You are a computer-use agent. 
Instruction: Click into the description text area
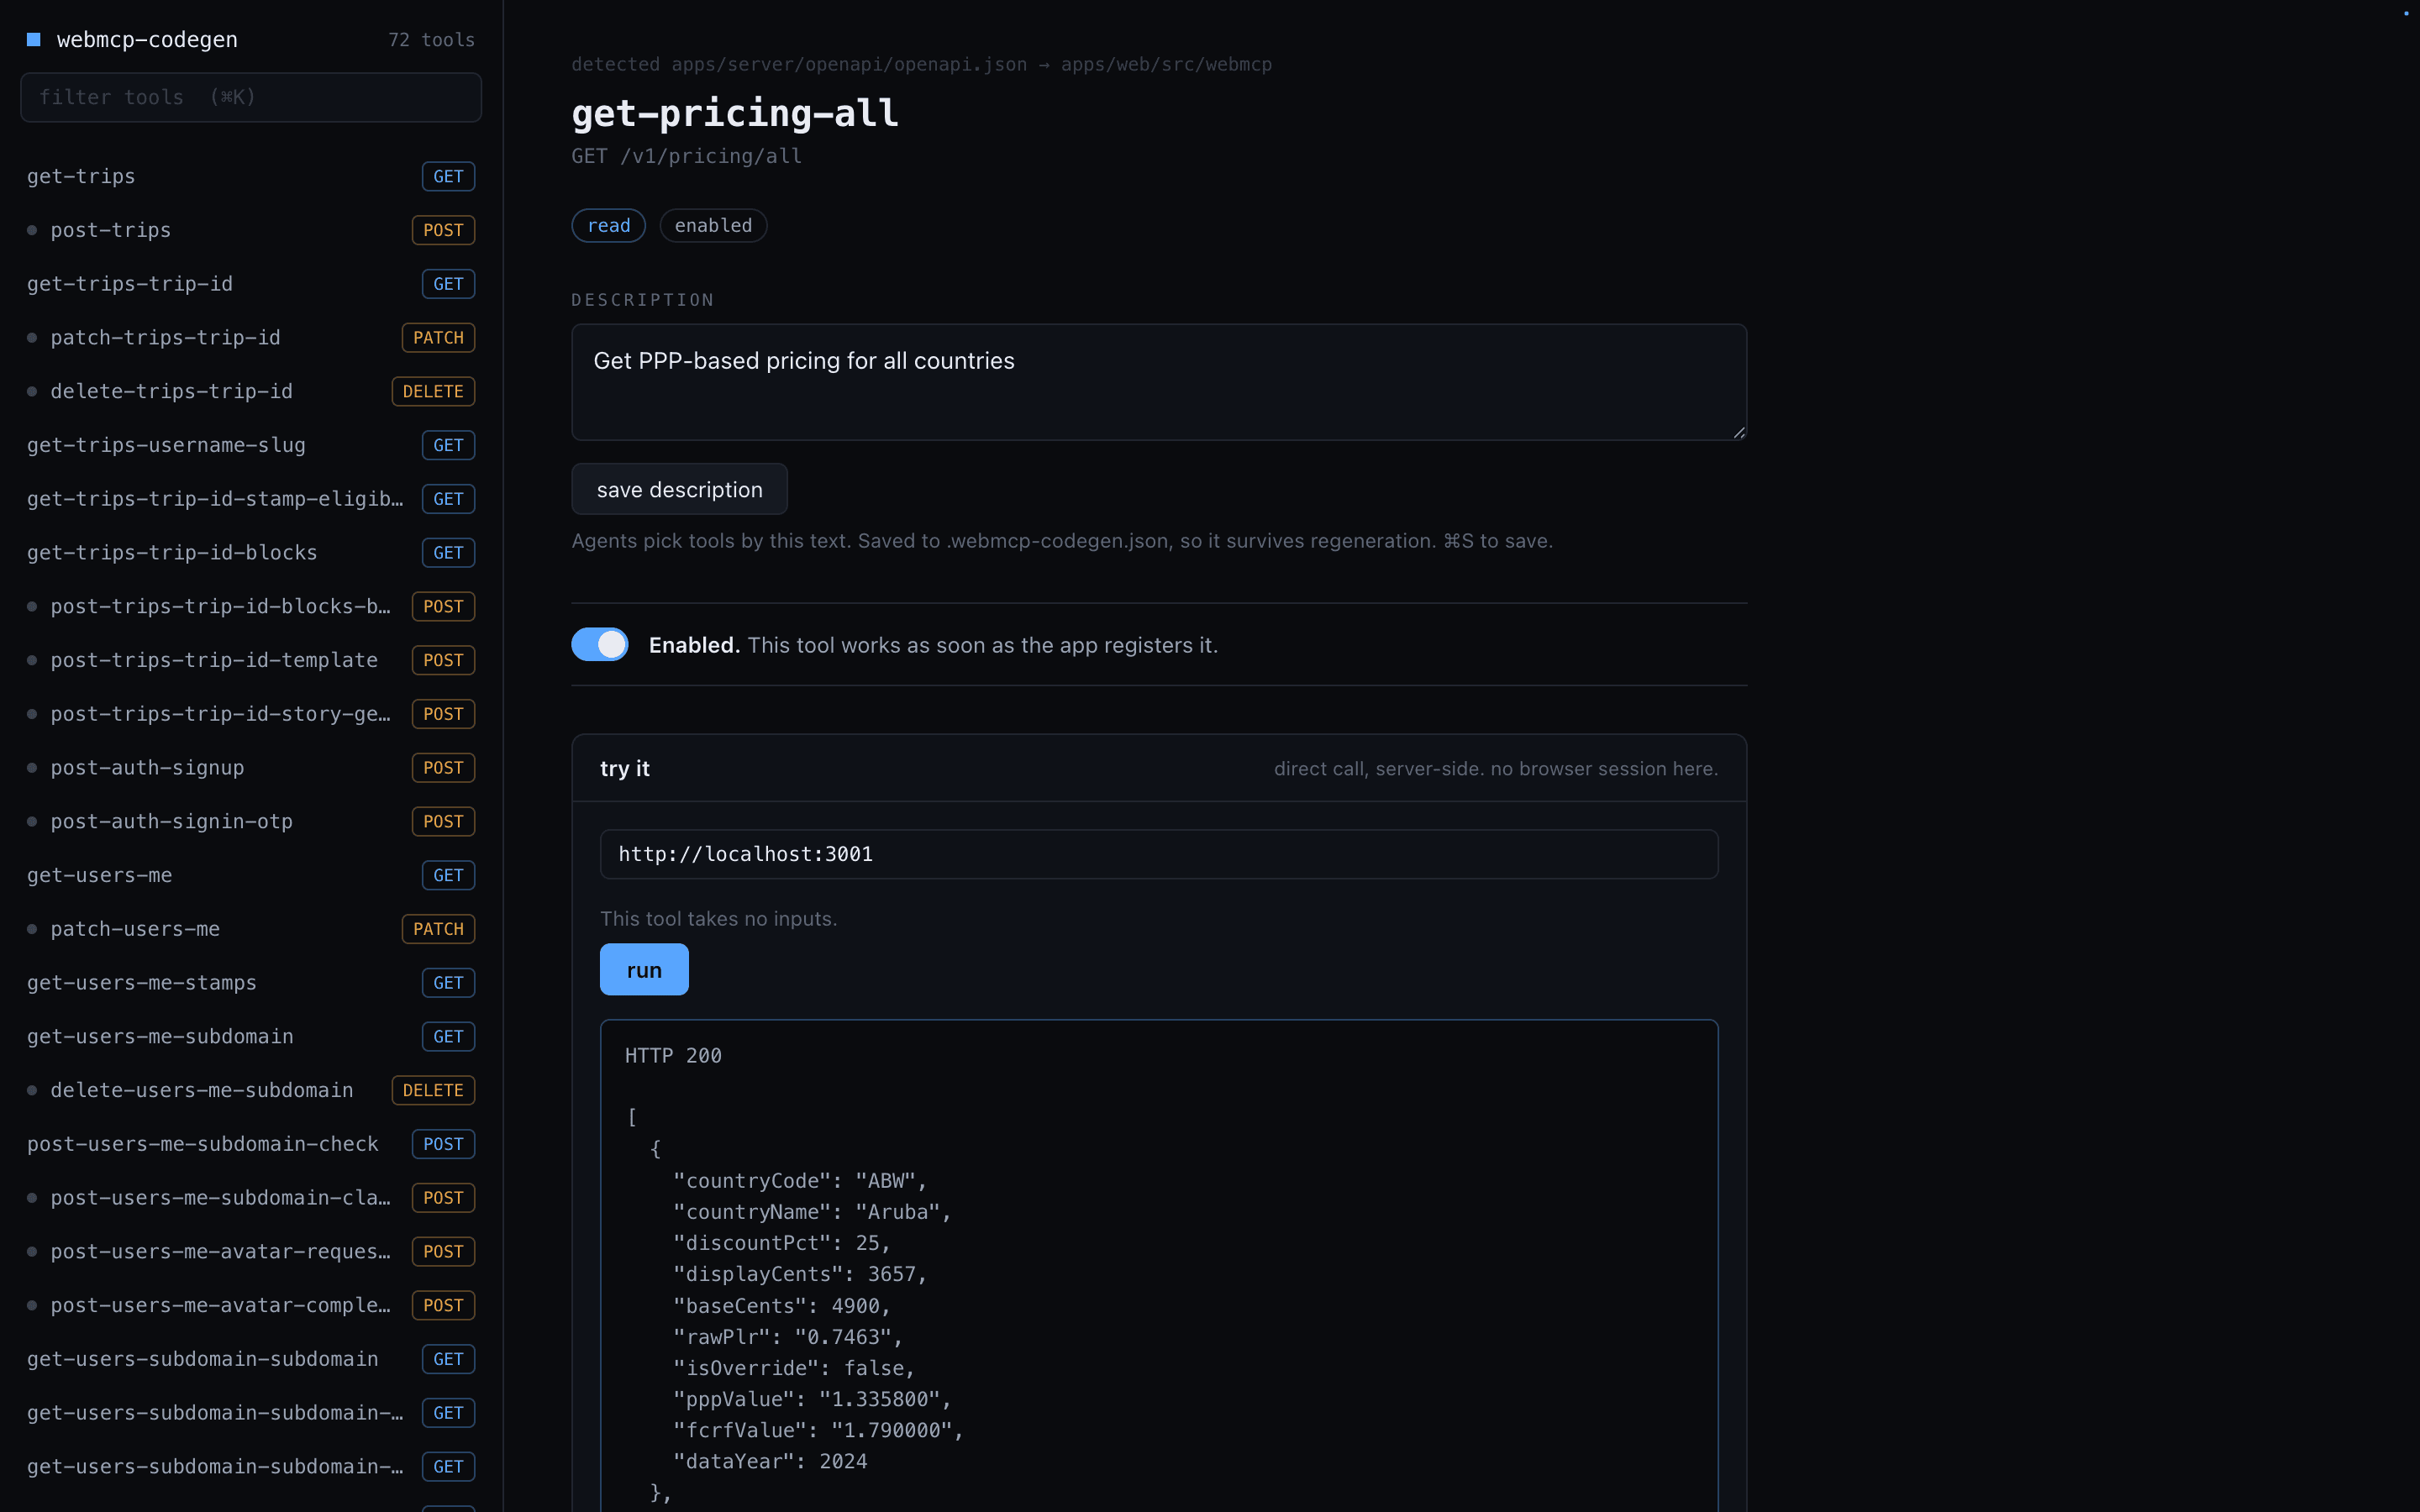point(1159,382)
